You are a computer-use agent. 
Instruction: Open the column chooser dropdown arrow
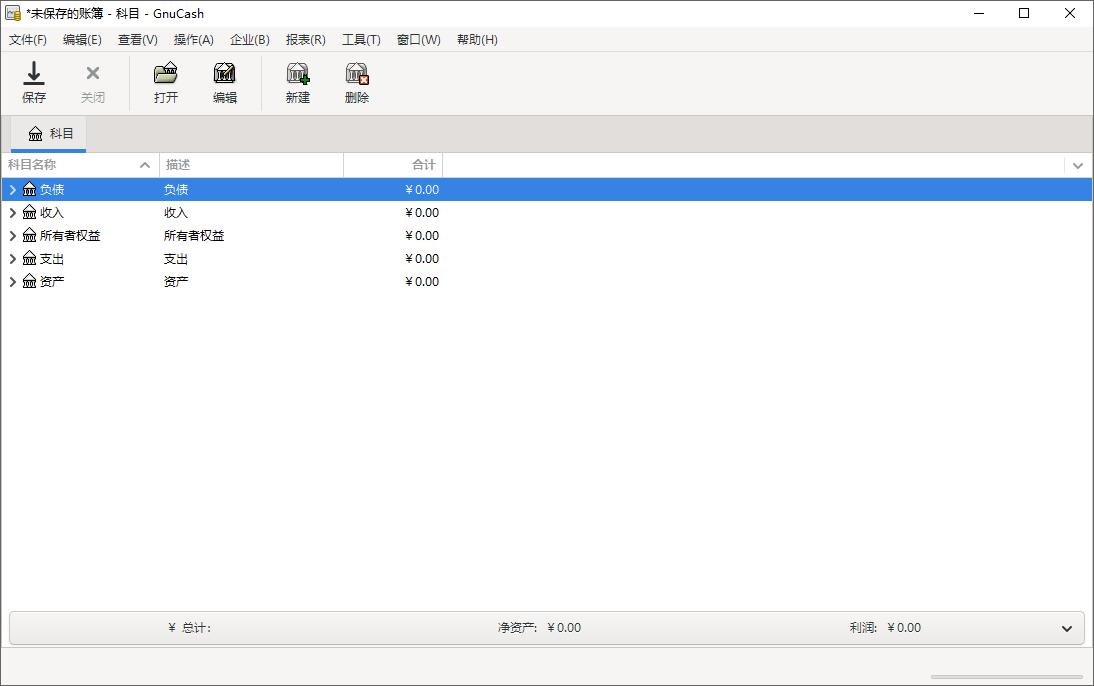pyautogui.click(x=1078, y=165)
